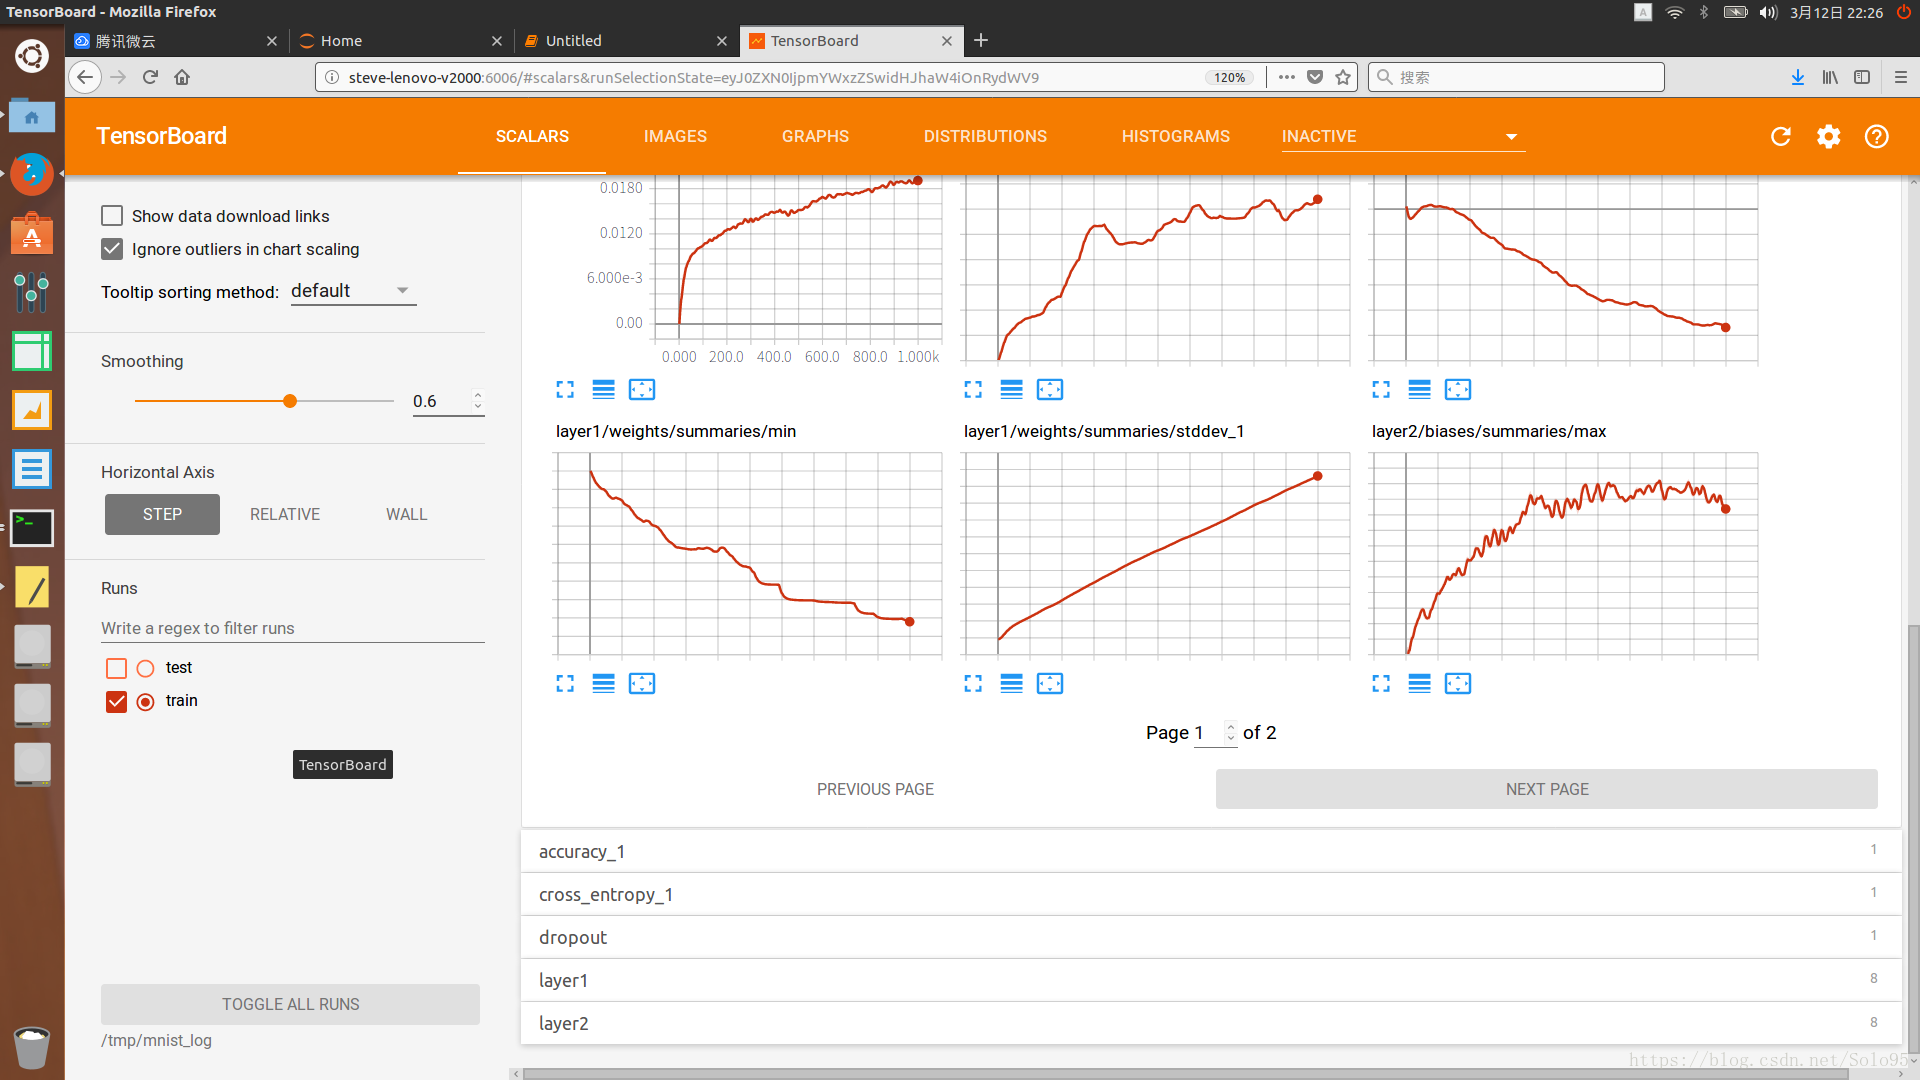This screenshot has width=1920, height=1080.
Task: Drag the Smoothing slider to adjust value
Action: coord(290,401)
